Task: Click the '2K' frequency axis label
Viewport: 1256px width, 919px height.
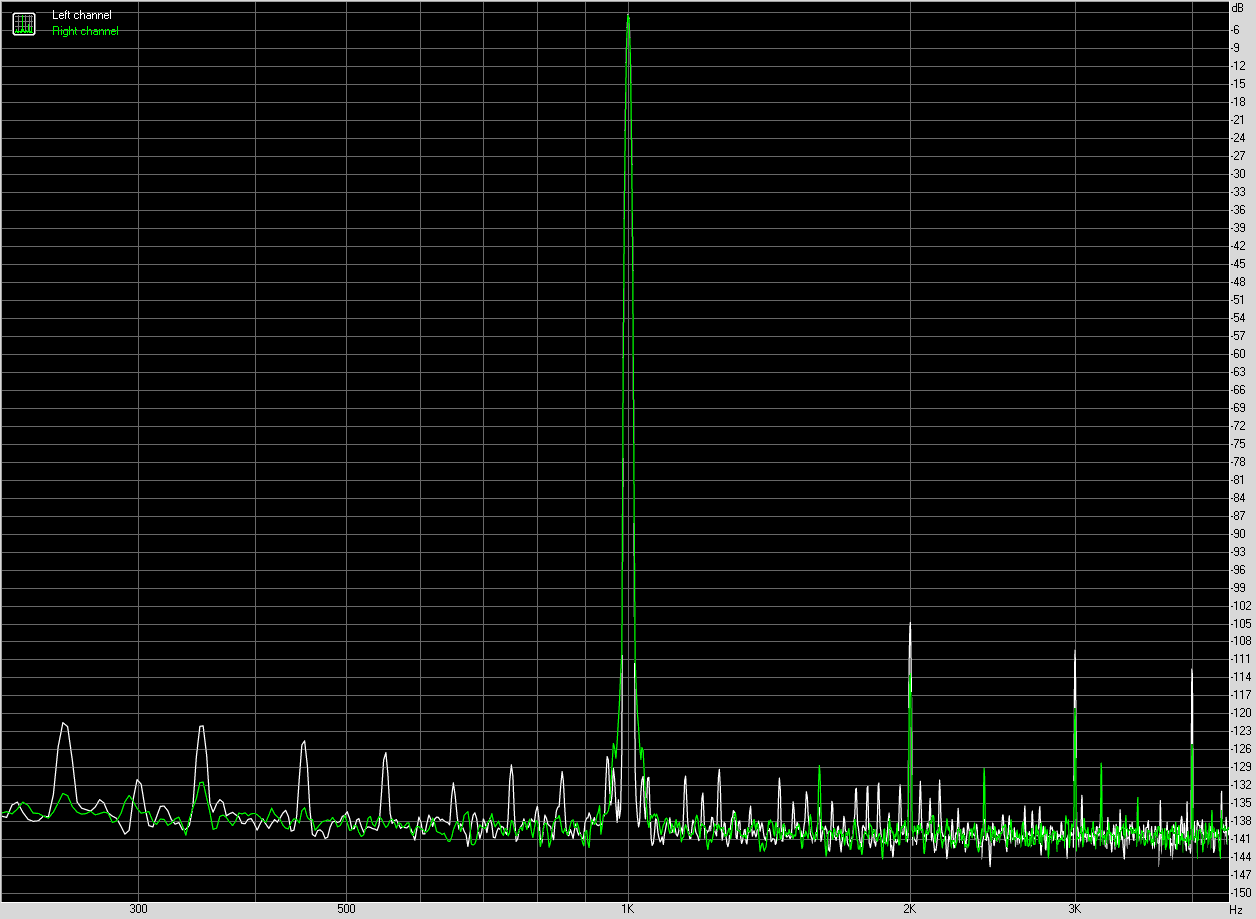Action: point(910,909)
